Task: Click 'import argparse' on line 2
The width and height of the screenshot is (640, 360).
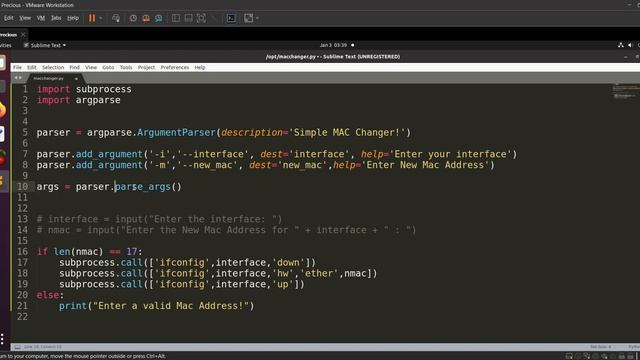Action: 78,100
